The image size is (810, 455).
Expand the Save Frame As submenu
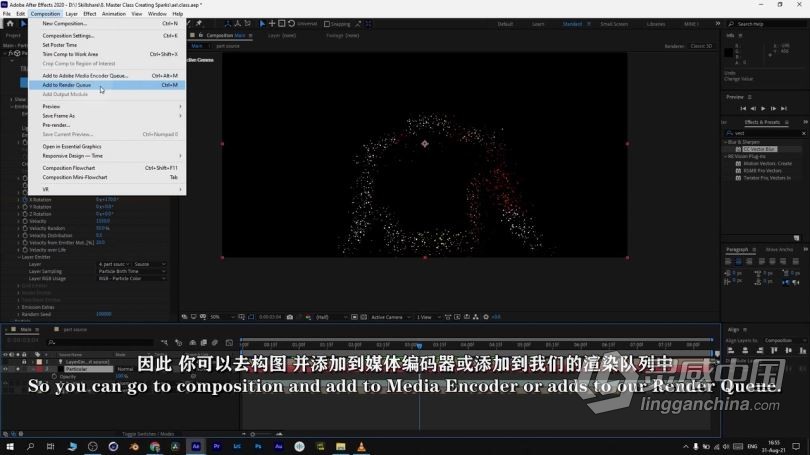click(x=107, y=116)
